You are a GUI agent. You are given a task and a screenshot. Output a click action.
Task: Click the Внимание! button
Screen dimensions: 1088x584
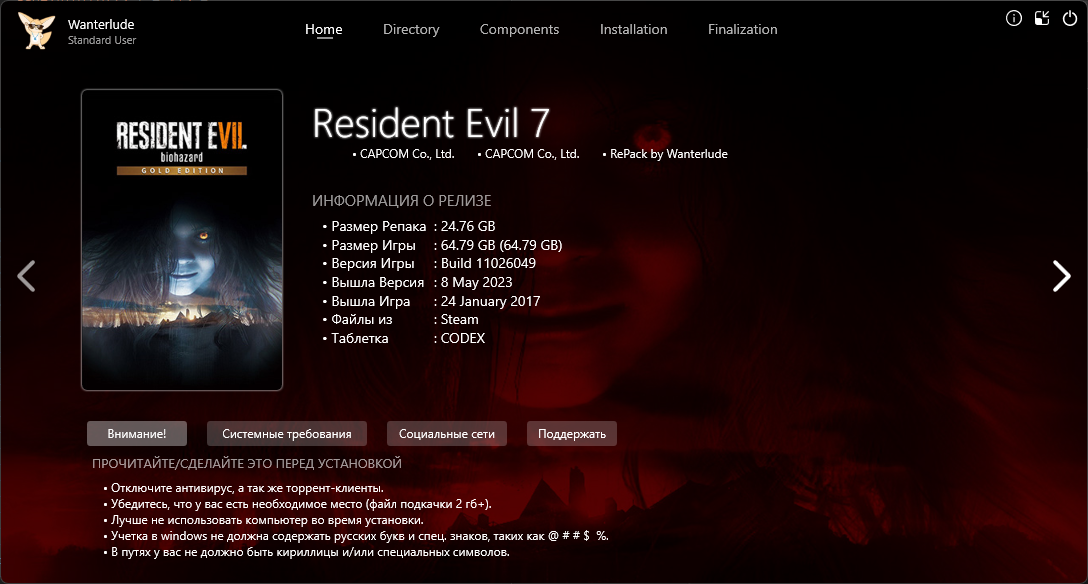[x=137, y=434]
